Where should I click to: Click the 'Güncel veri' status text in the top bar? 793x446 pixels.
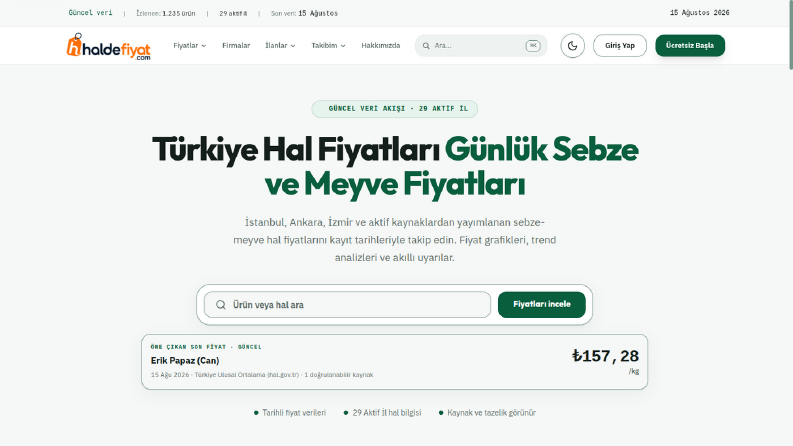(91, 13)
